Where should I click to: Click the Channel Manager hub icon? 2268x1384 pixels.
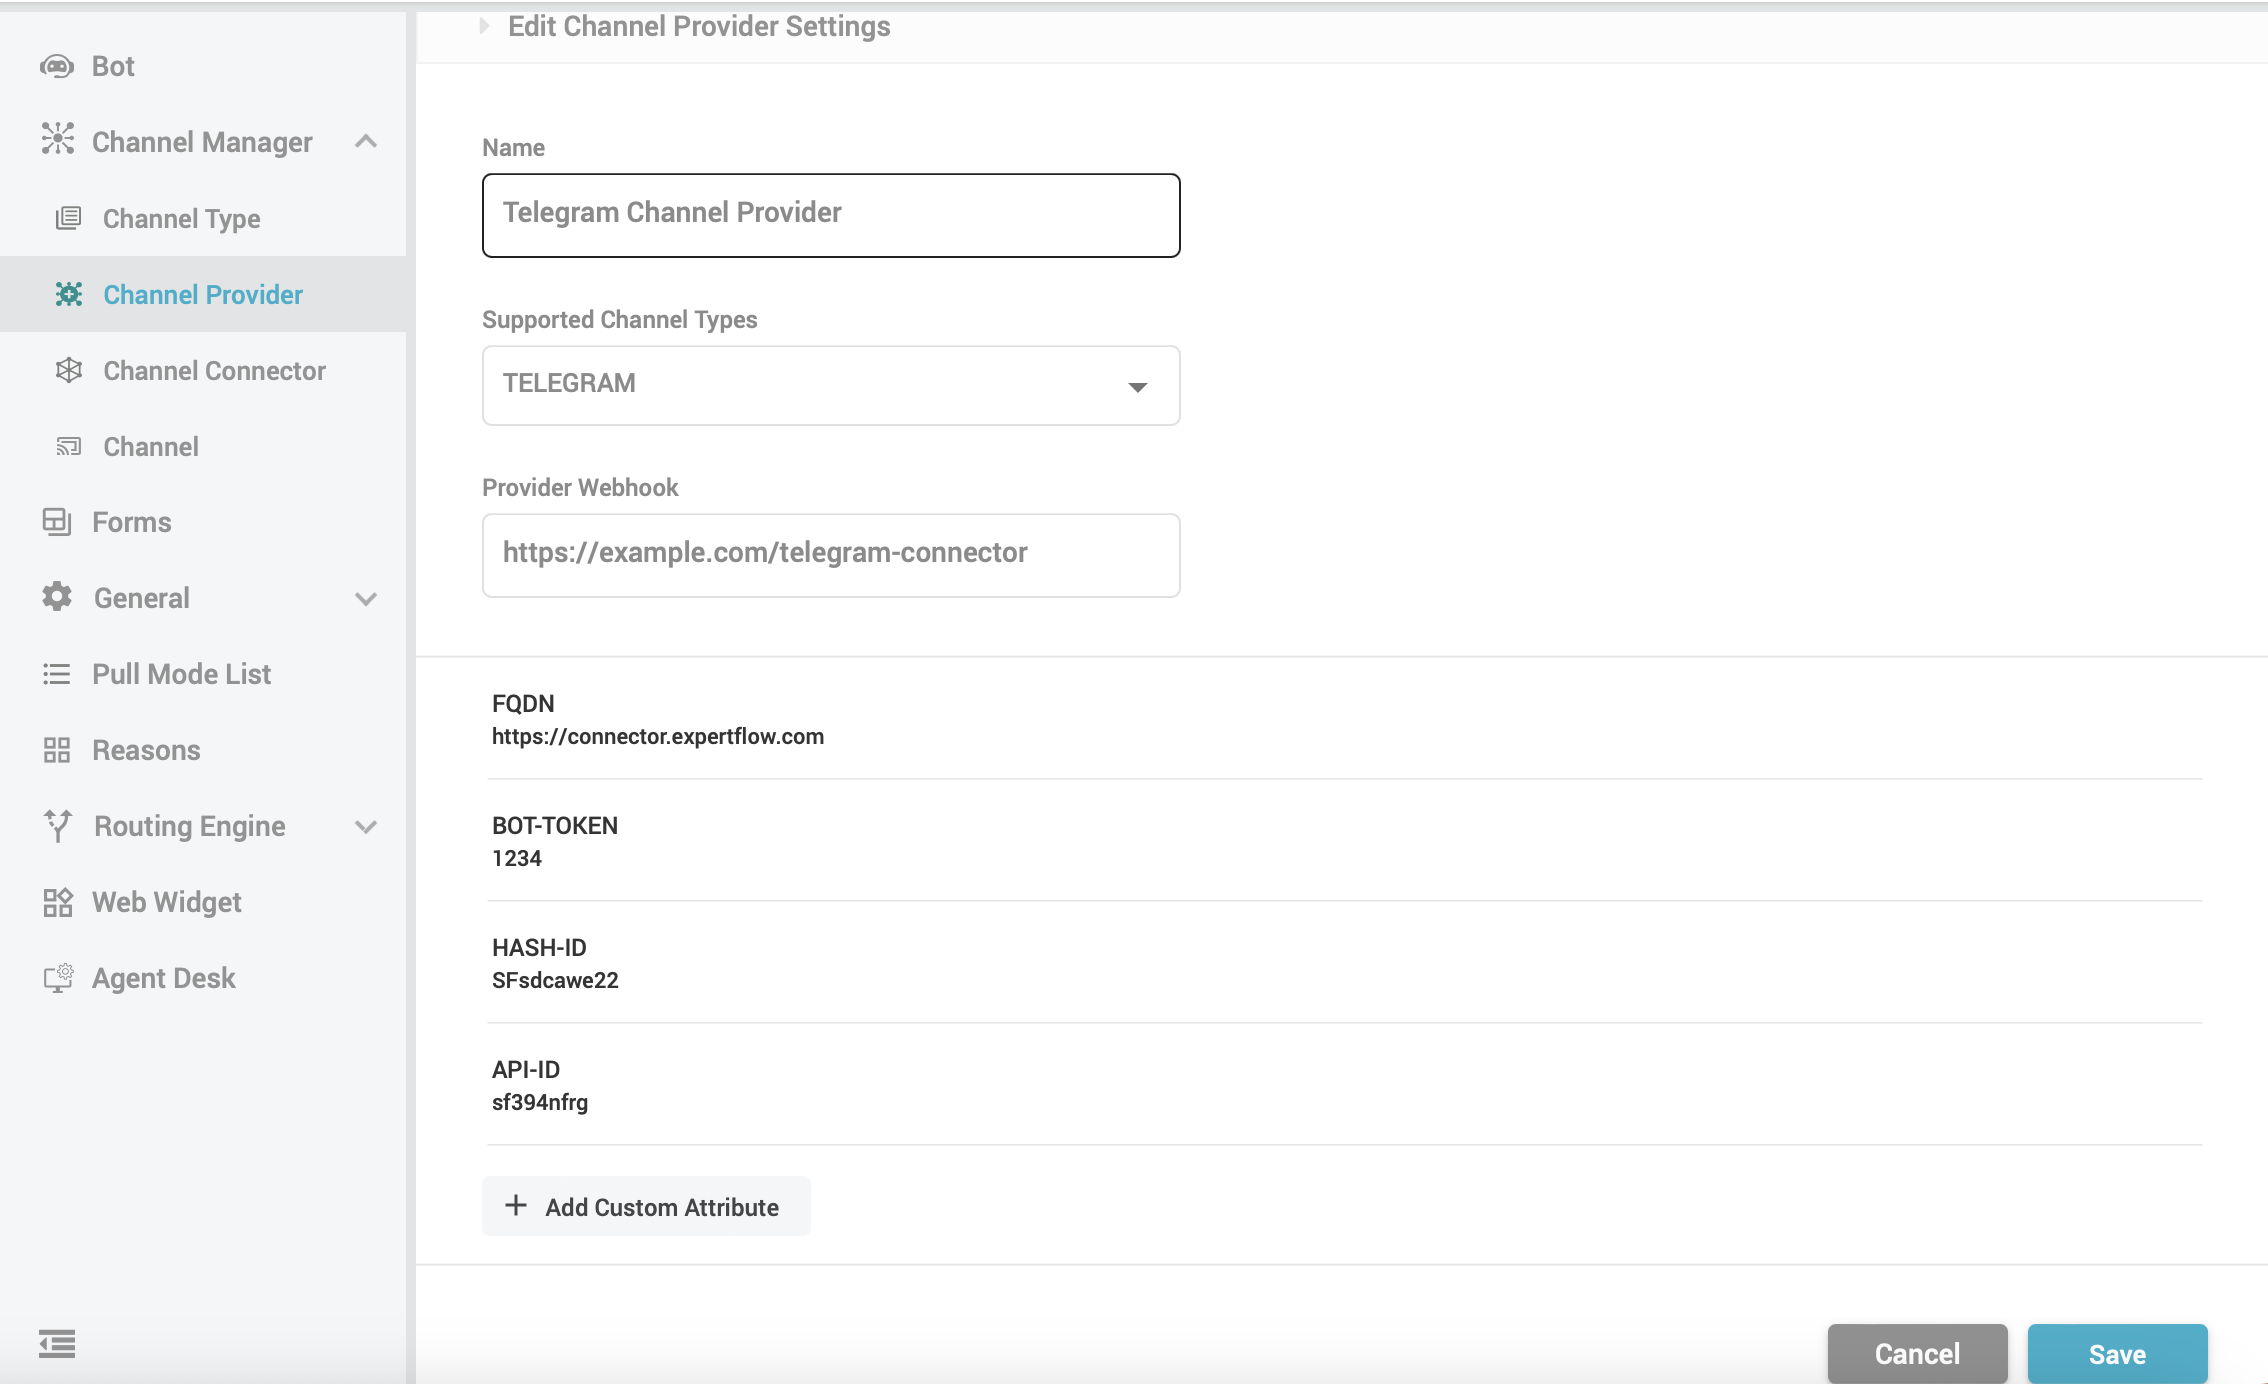pos(57,141)
